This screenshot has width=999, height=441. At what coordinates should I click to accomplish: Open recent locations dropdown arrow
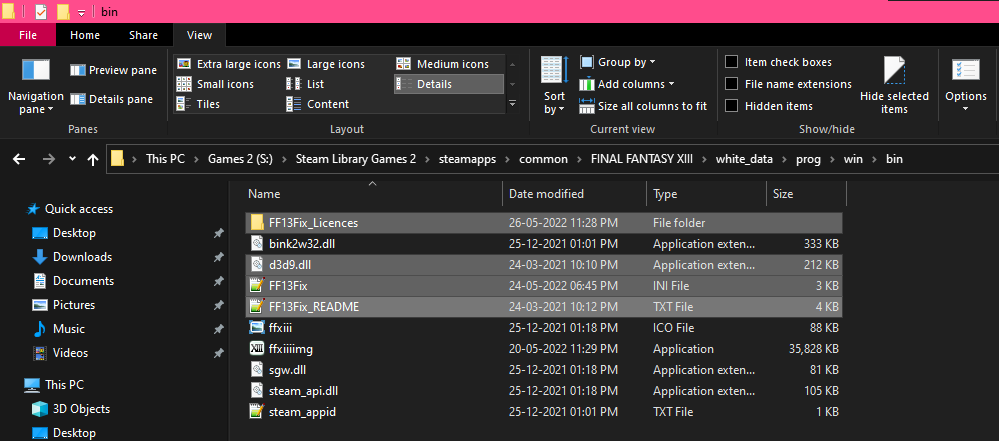point(72,159)
